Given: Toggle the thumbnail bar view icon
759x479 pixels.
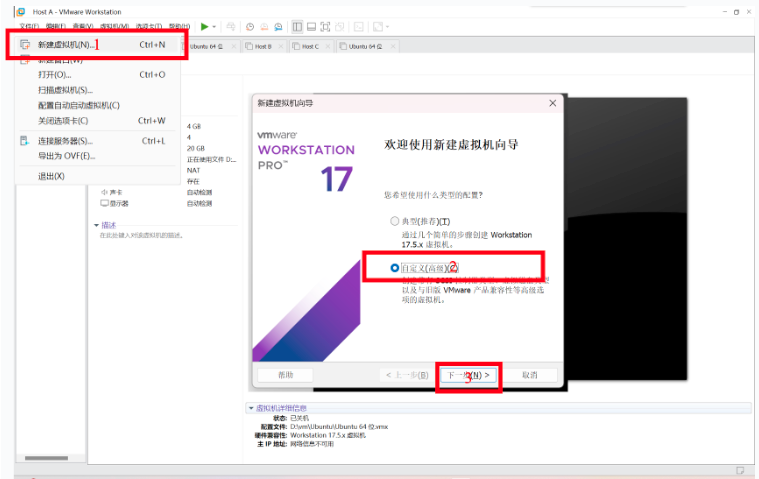Looking at the screenshot, I should (311, 27).
